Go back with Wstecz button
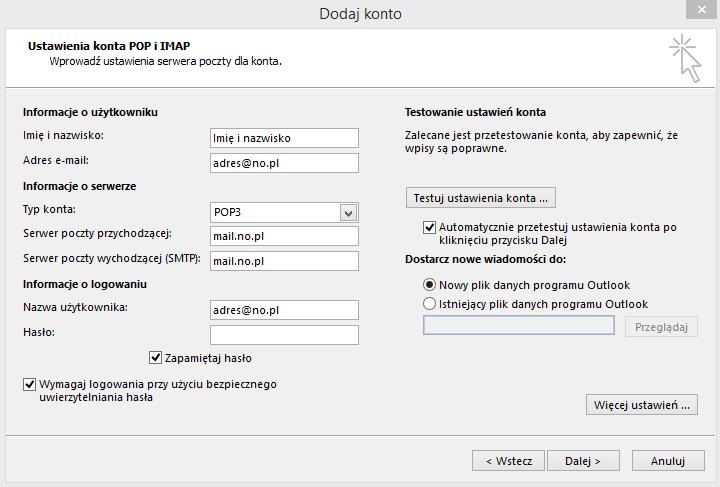720x487 pixels. coord(508,461)
